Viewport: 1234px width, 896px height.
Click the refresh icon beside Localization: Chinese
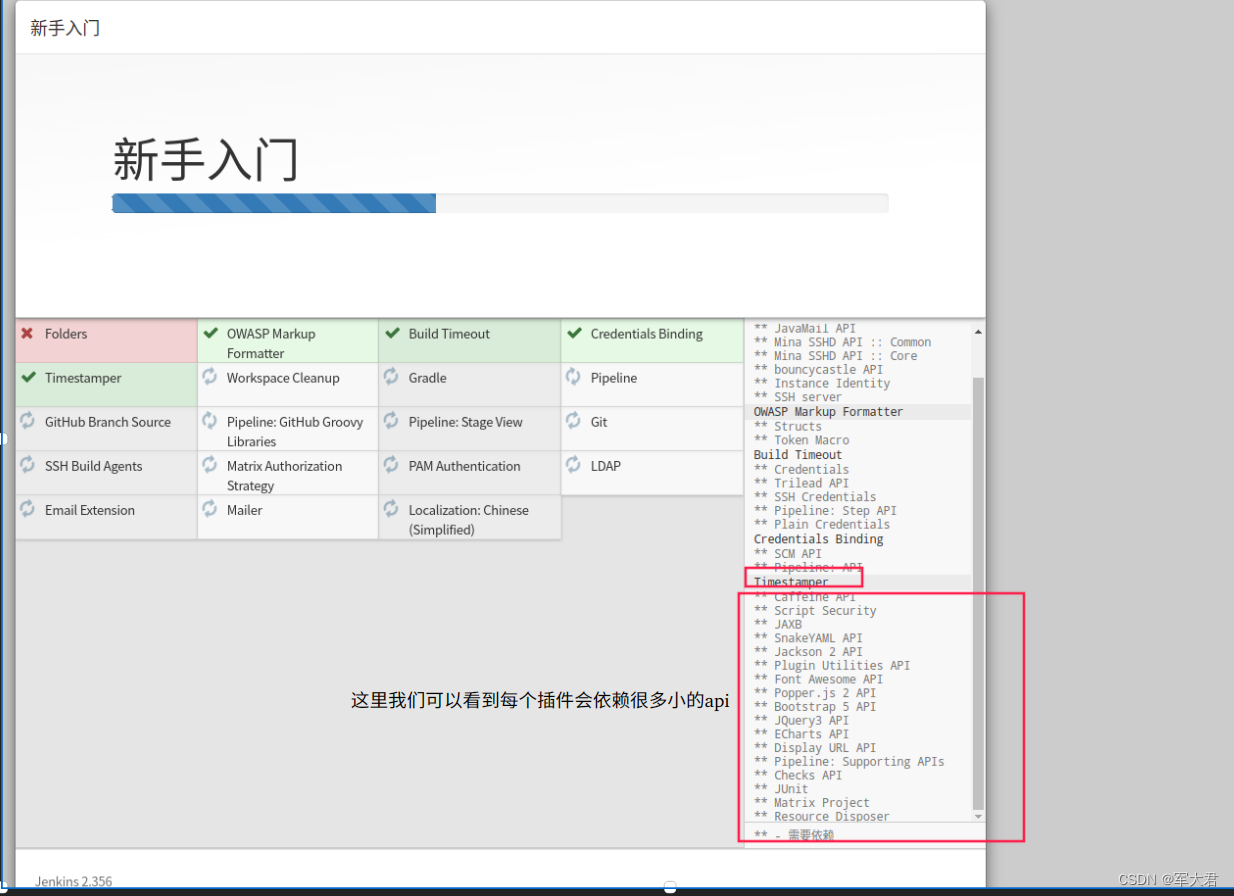391,508
